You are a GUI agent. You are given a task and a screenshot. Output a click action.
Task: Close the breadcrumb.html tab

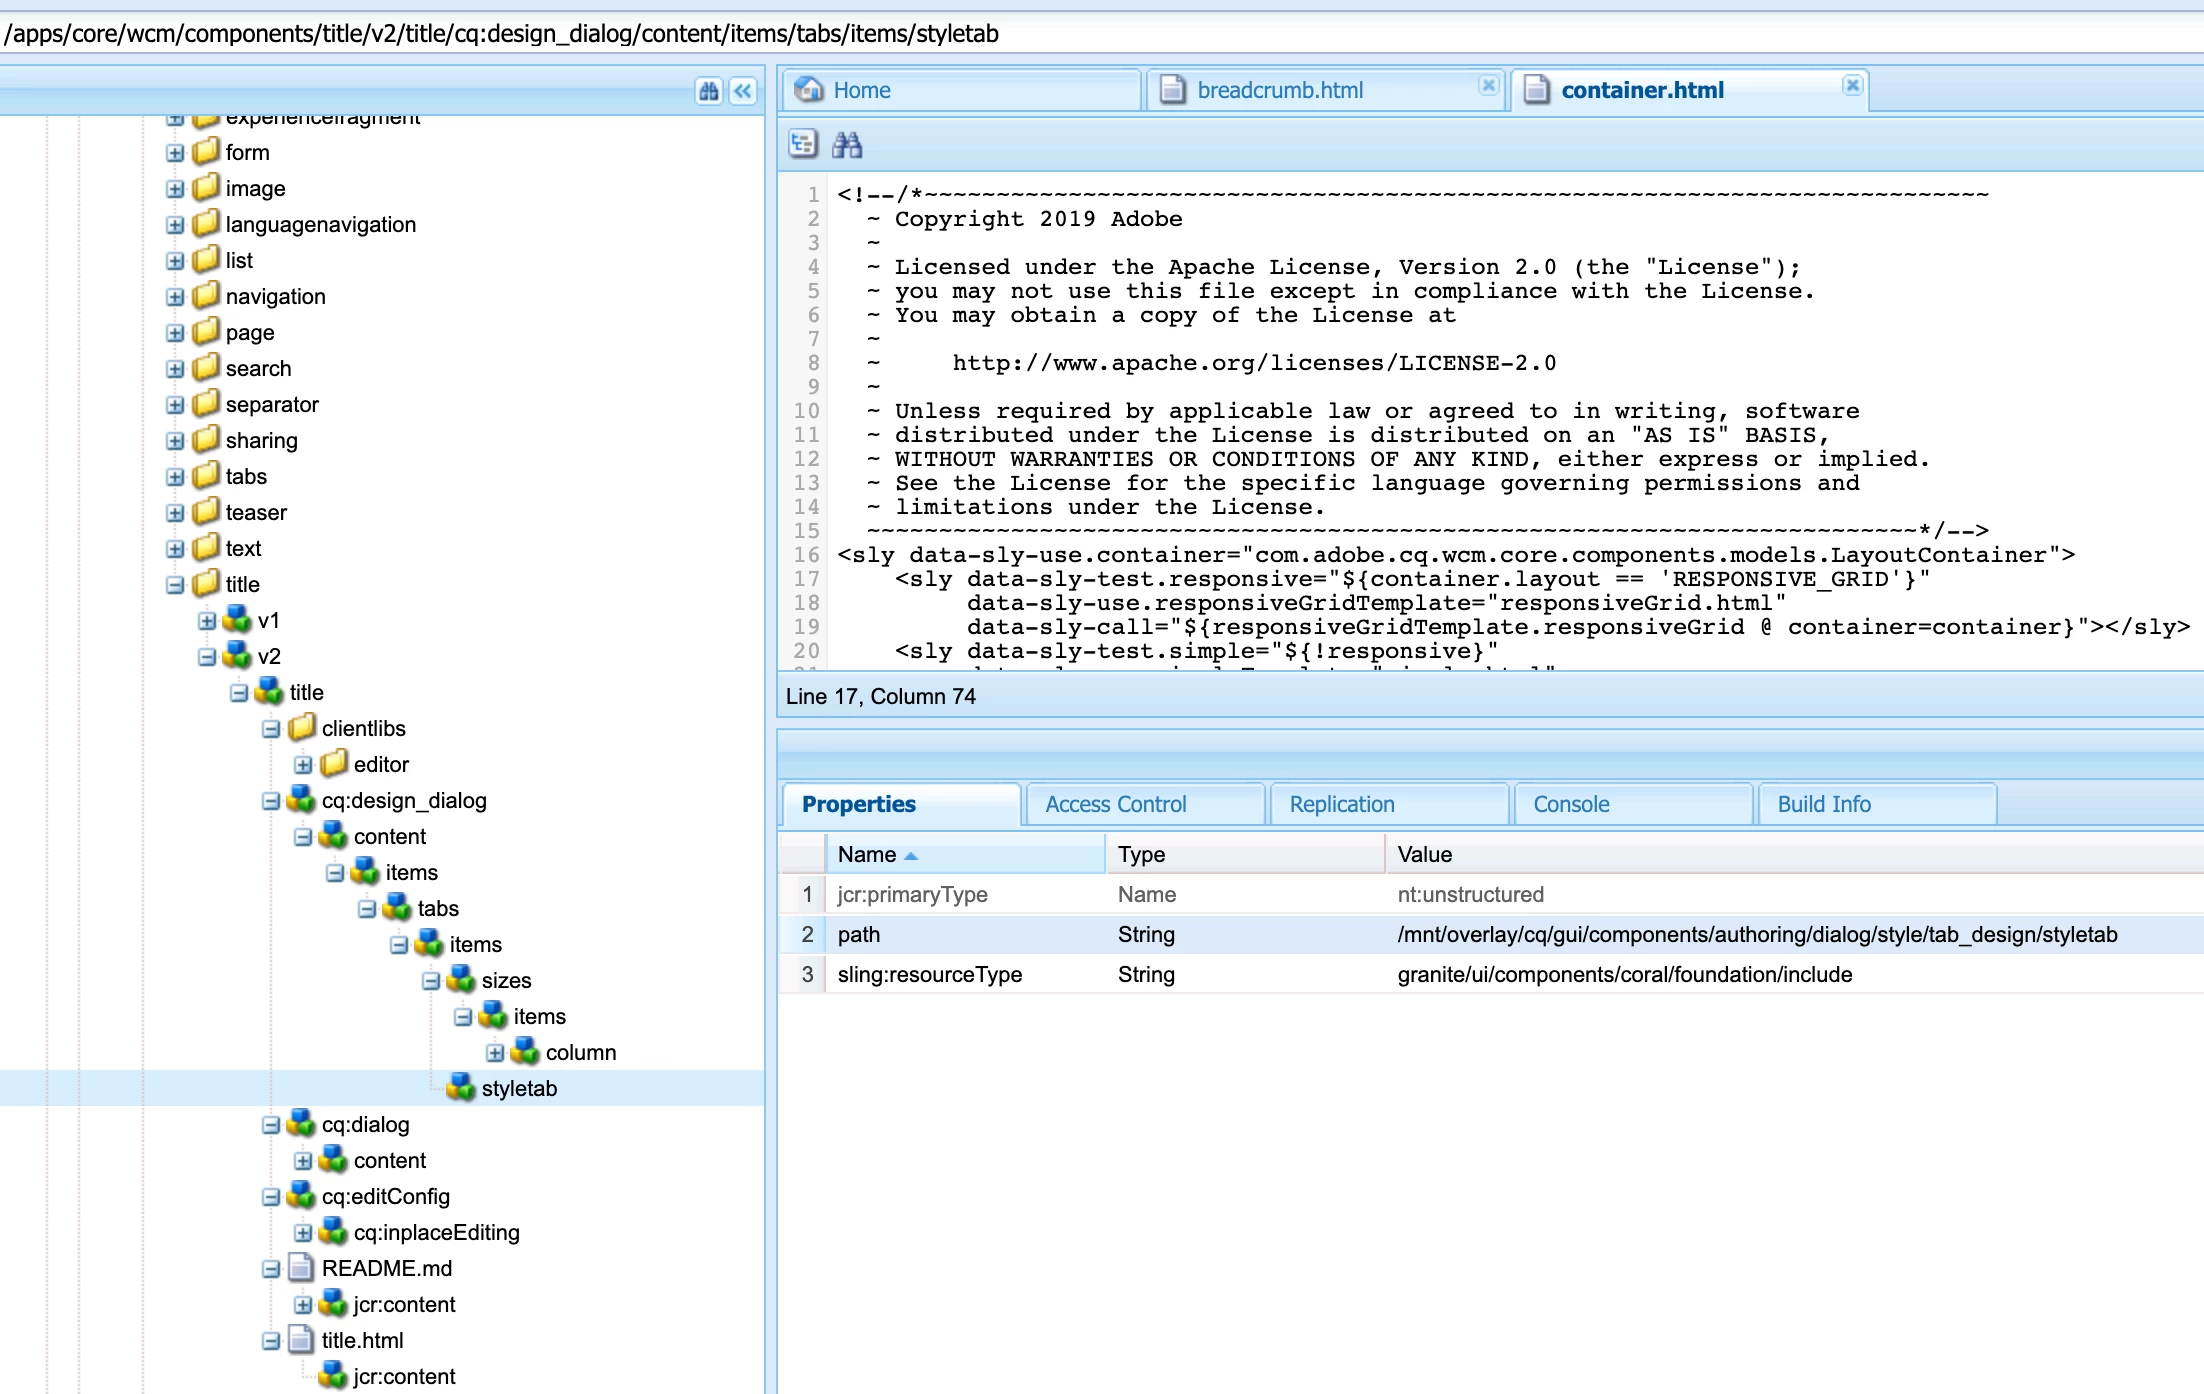point(1488,85)
